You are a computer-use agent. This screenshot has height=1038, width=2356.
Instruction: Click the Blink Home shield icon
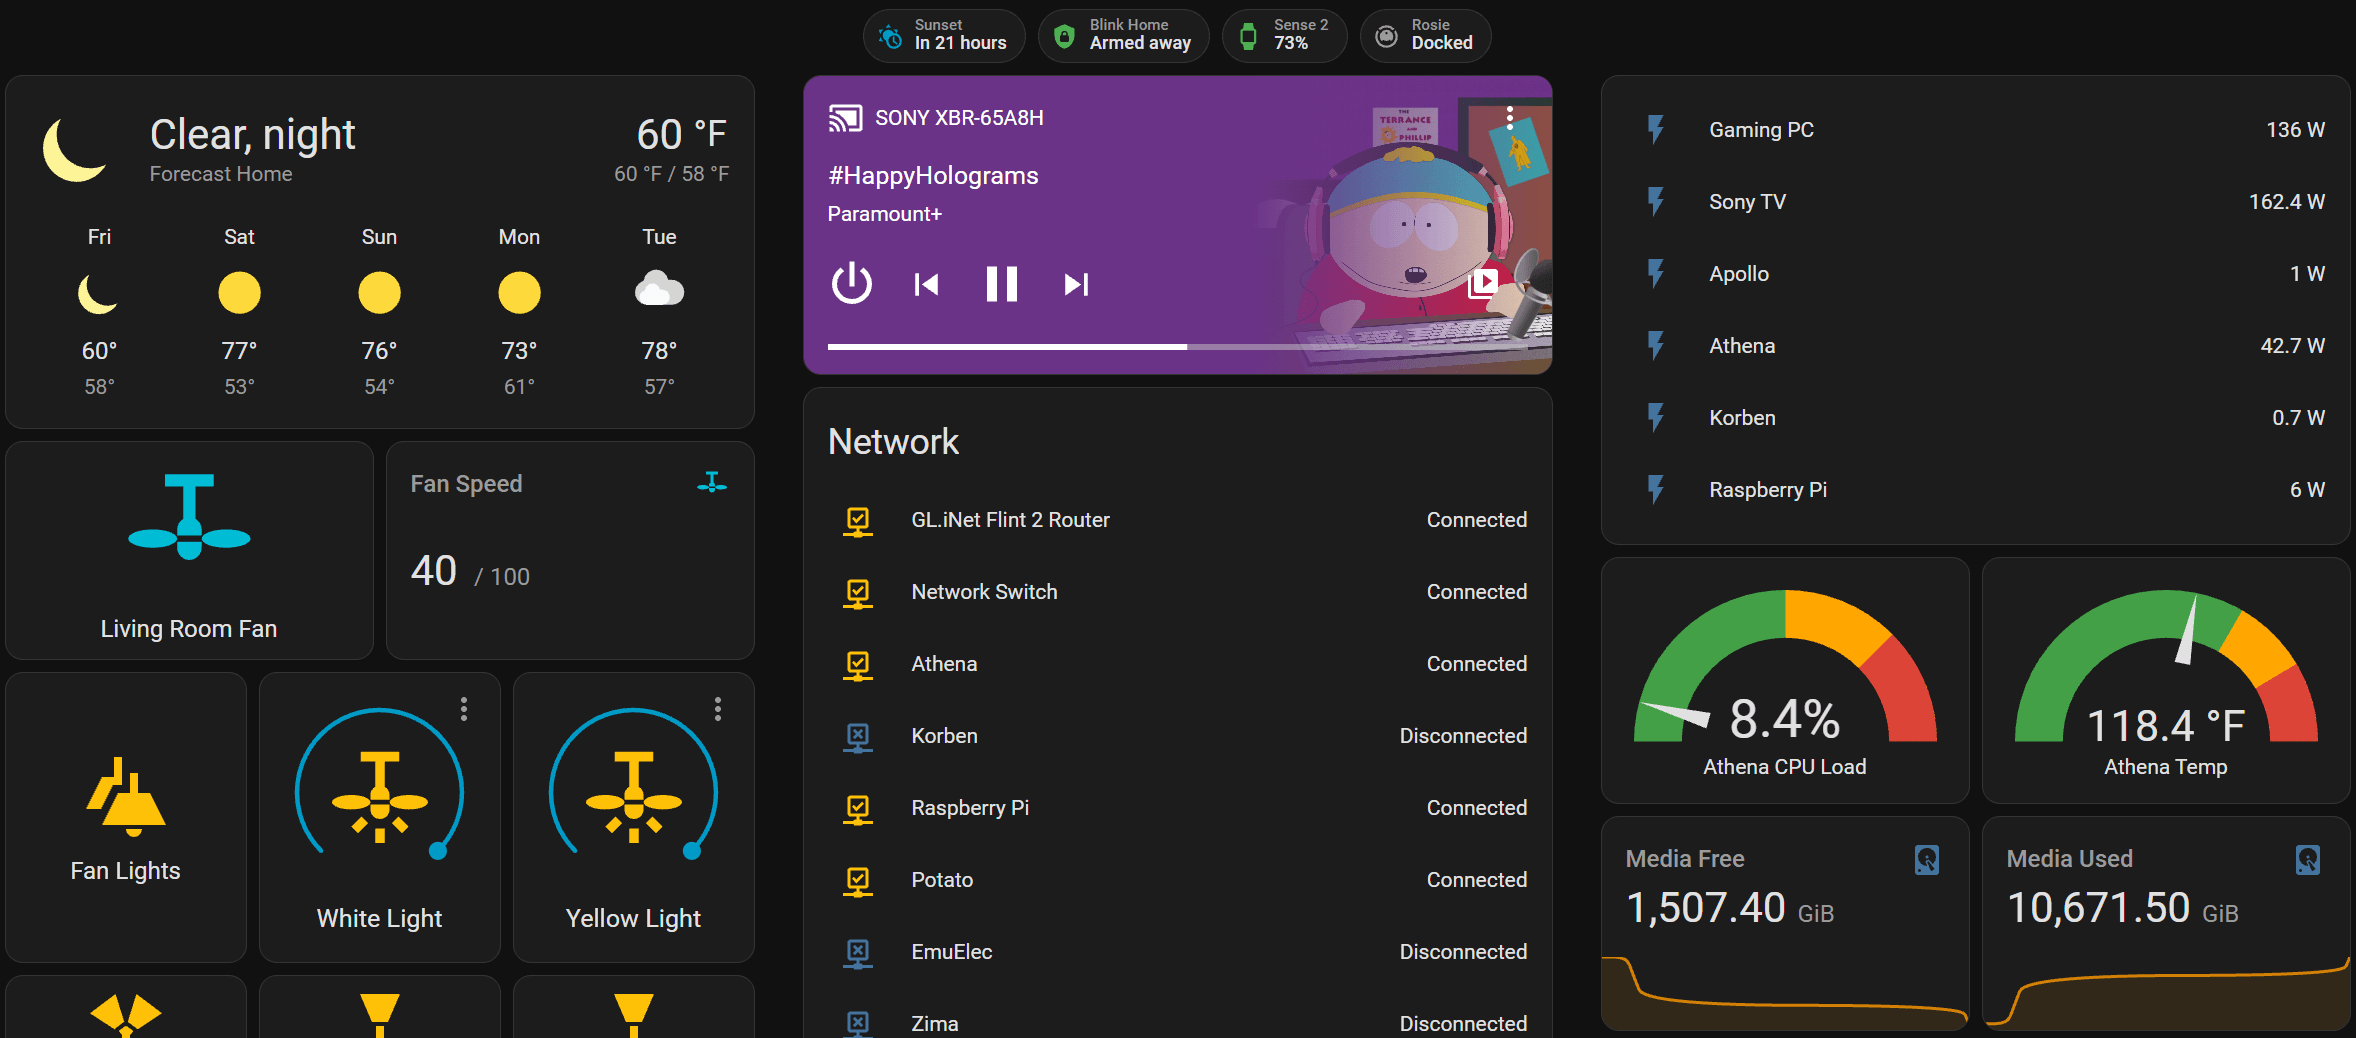pyautogui.click(x=1062, y=35)
